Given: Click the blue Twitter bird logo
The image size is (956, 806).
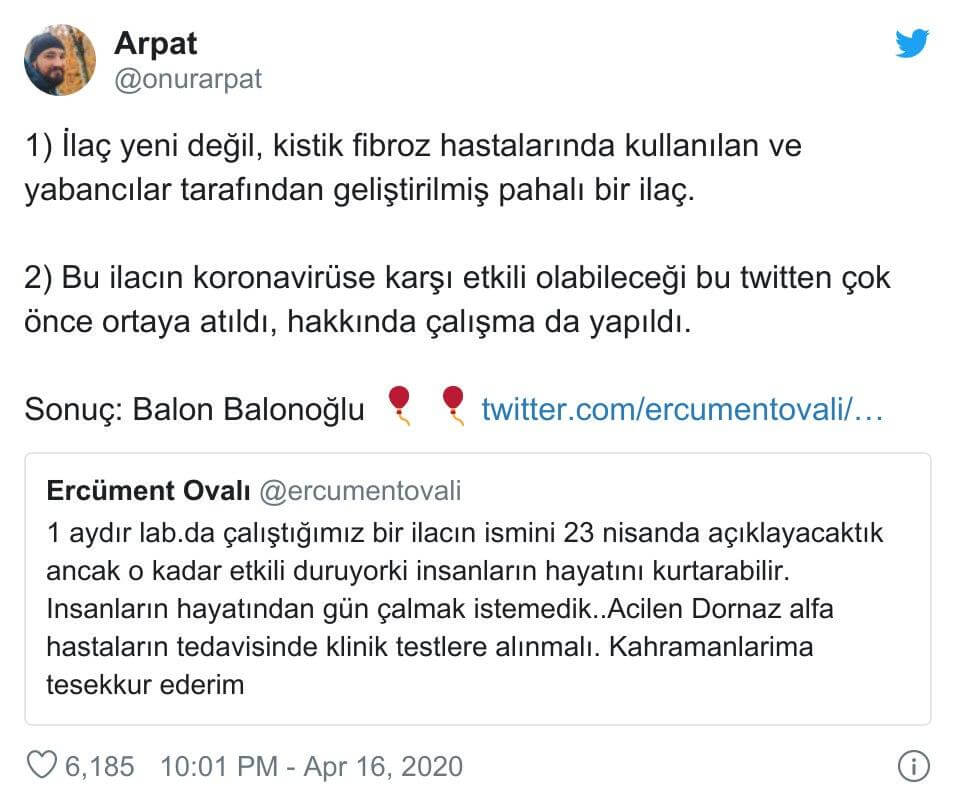Looking at the screenshot, I should click(911, 44).
